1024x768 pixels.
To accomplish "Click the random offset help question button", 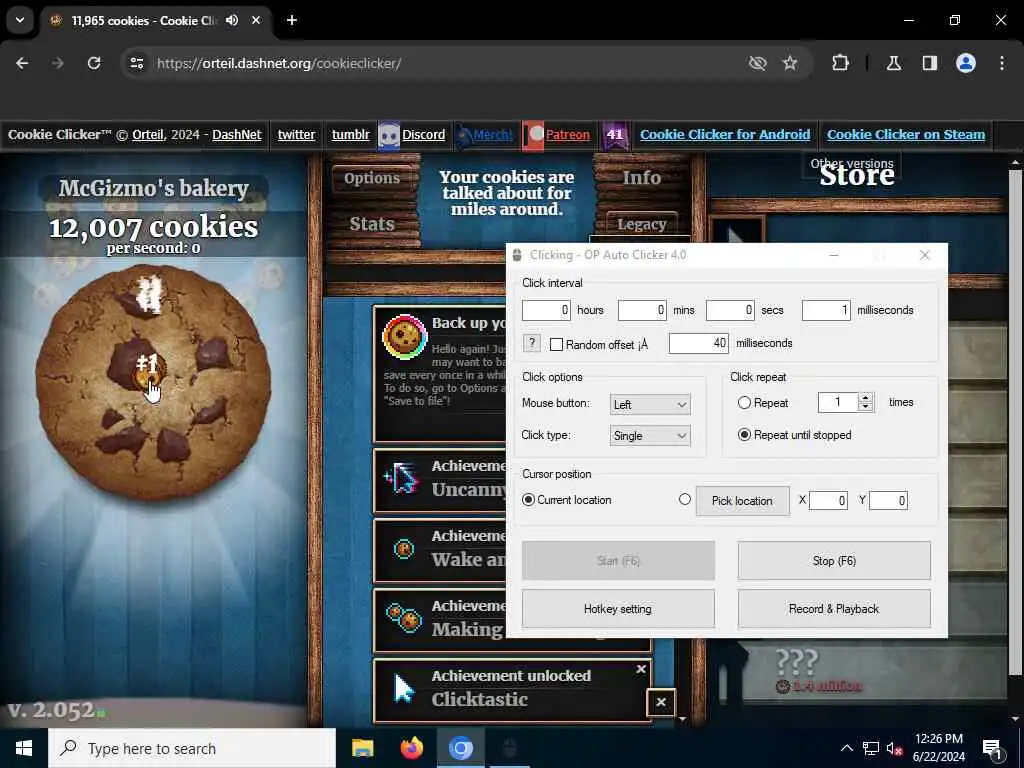I will click(x=532, y=343).
